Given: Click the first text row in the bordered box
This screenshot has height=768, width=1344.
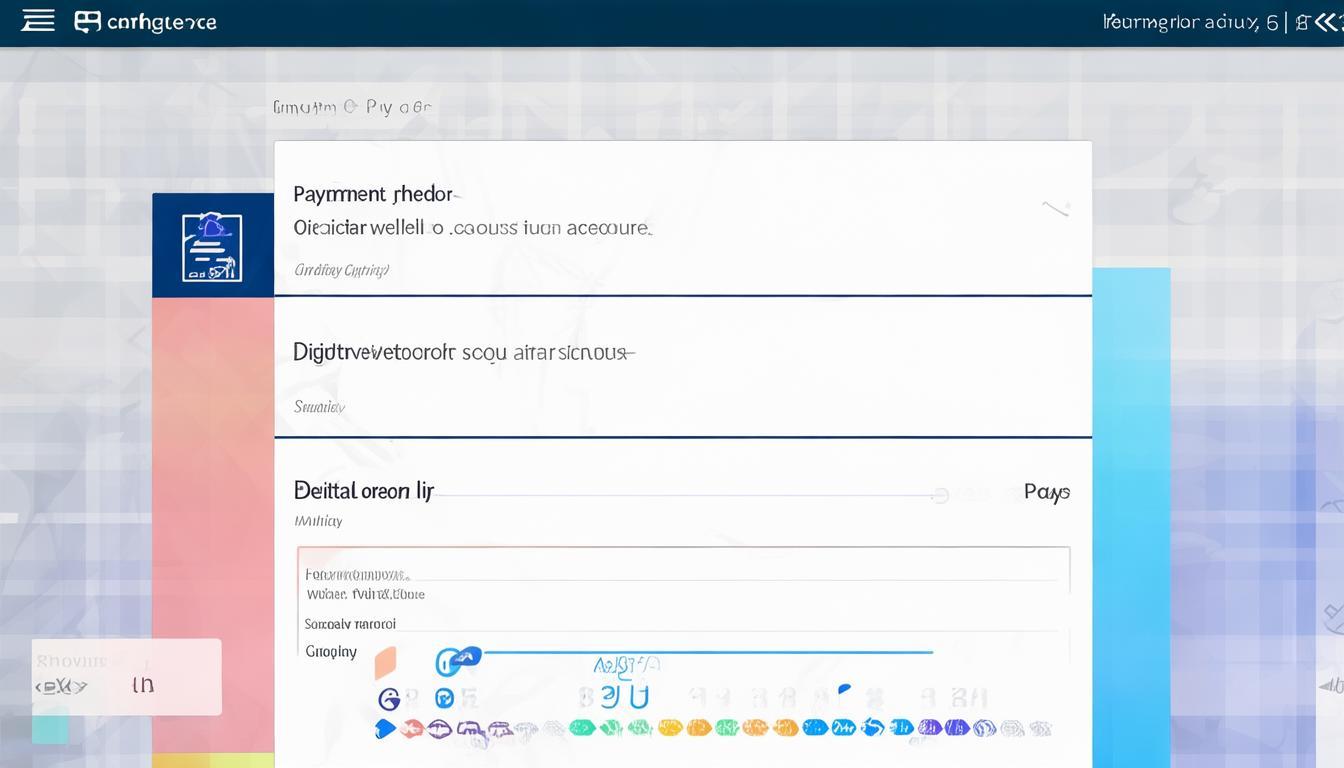Looking at the screenshot, I should click(358, 575).
